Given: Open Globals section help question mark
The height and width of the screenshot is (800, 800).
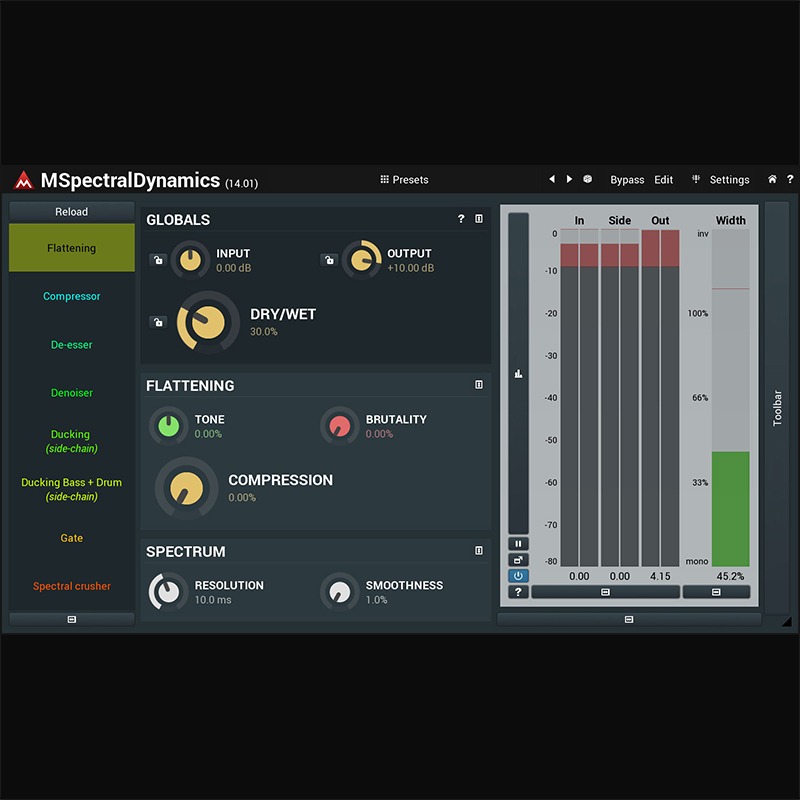Looking at the screenshot, I should 461,219.
